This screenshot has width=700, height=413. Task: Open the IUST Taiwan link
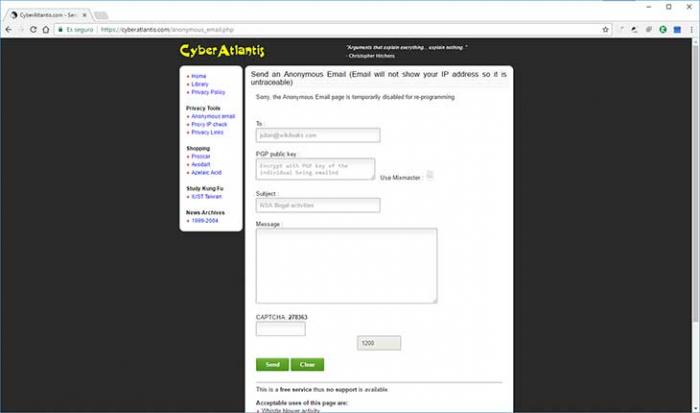coord(206,197)
